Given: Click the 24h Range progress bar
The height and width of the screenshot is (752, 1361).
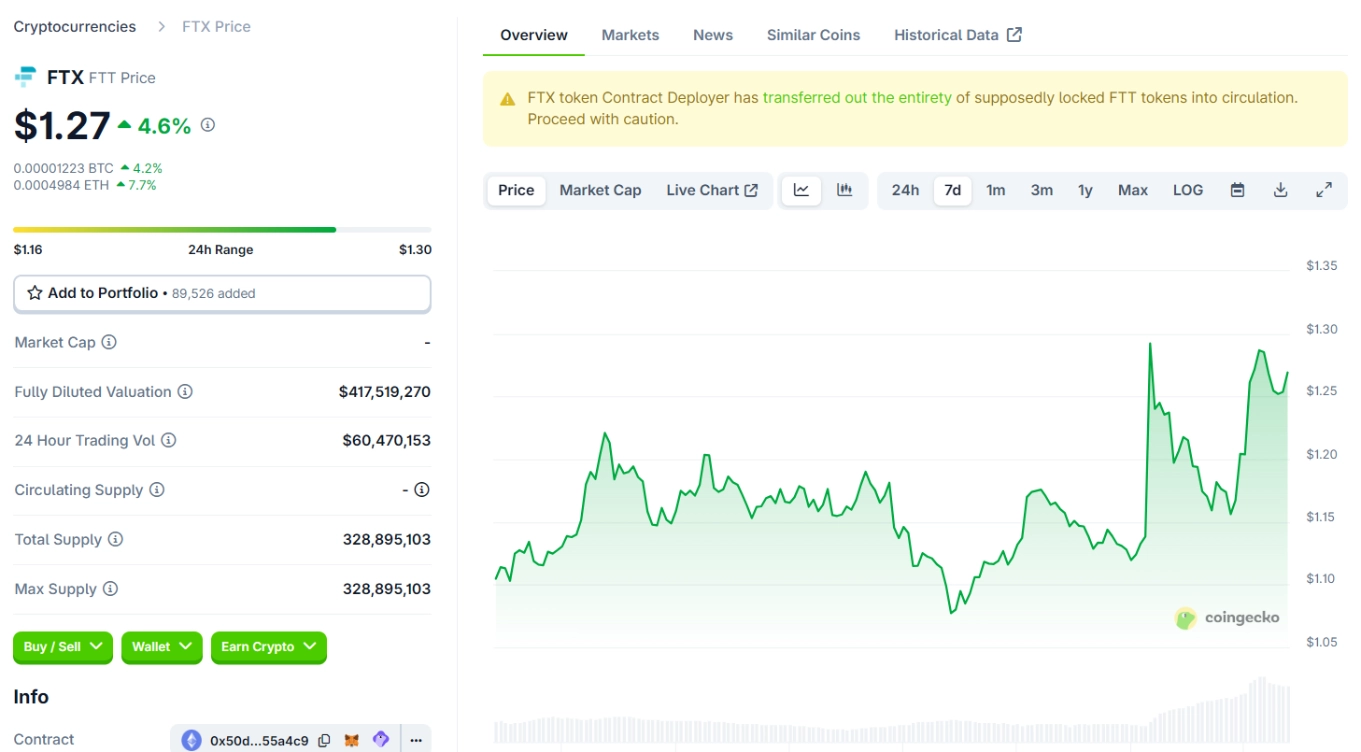Looking at the screenshot, I should (x=222, y=229).
